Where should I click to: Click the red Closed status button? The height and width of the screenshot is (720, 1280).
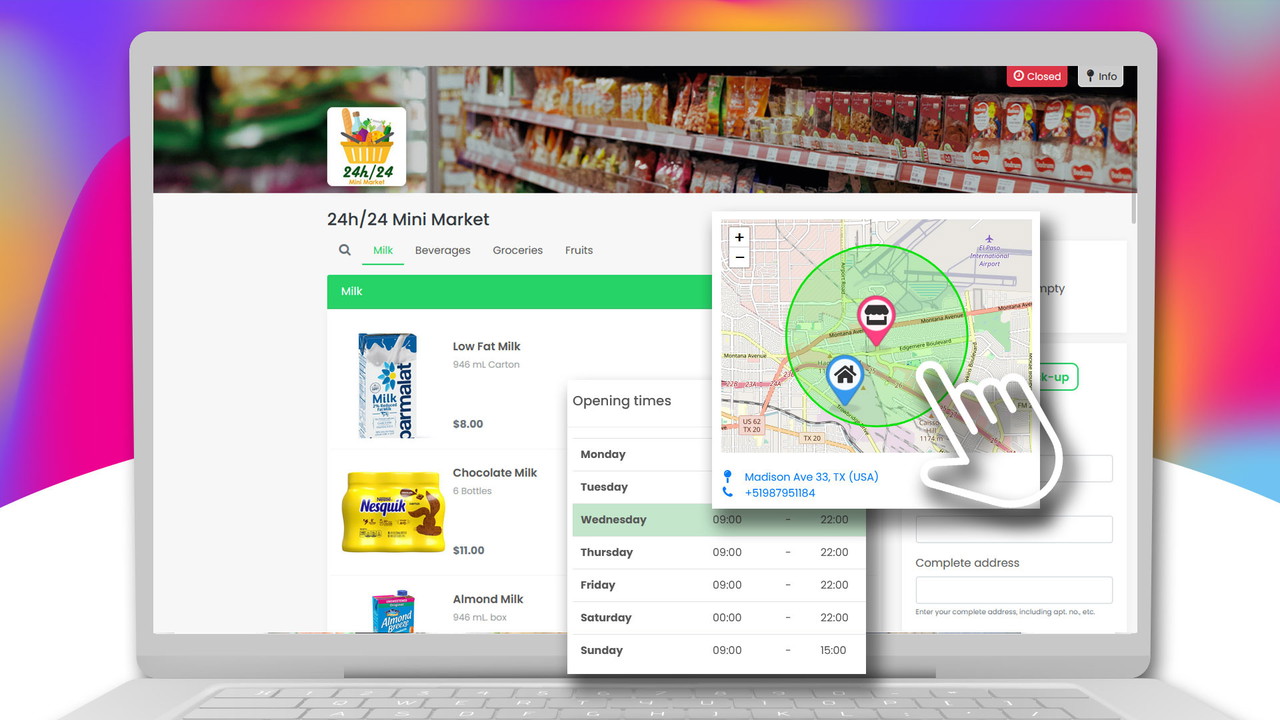(1037, 76)
